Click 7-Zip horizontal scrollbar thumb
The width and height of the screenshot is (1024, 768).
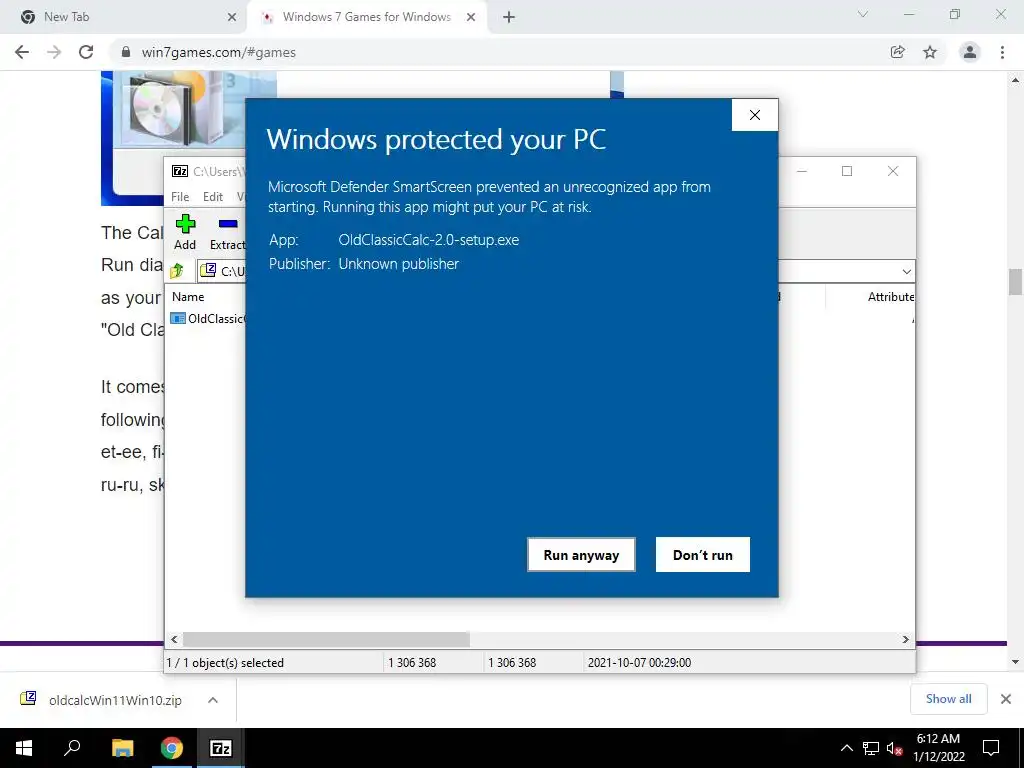point(326,639)
